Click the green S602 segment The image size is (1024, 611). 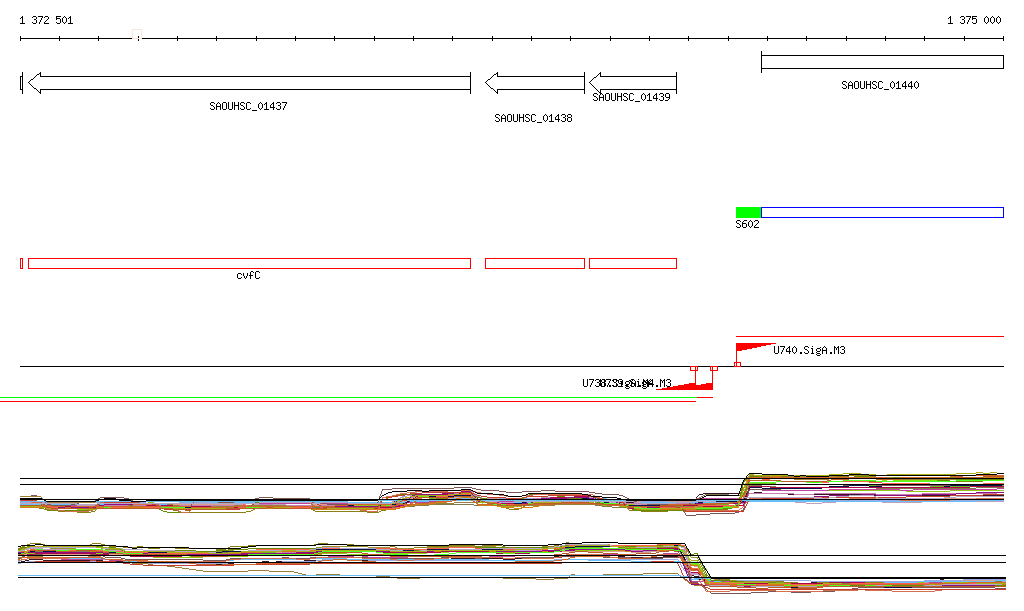(x=748, y=212)
